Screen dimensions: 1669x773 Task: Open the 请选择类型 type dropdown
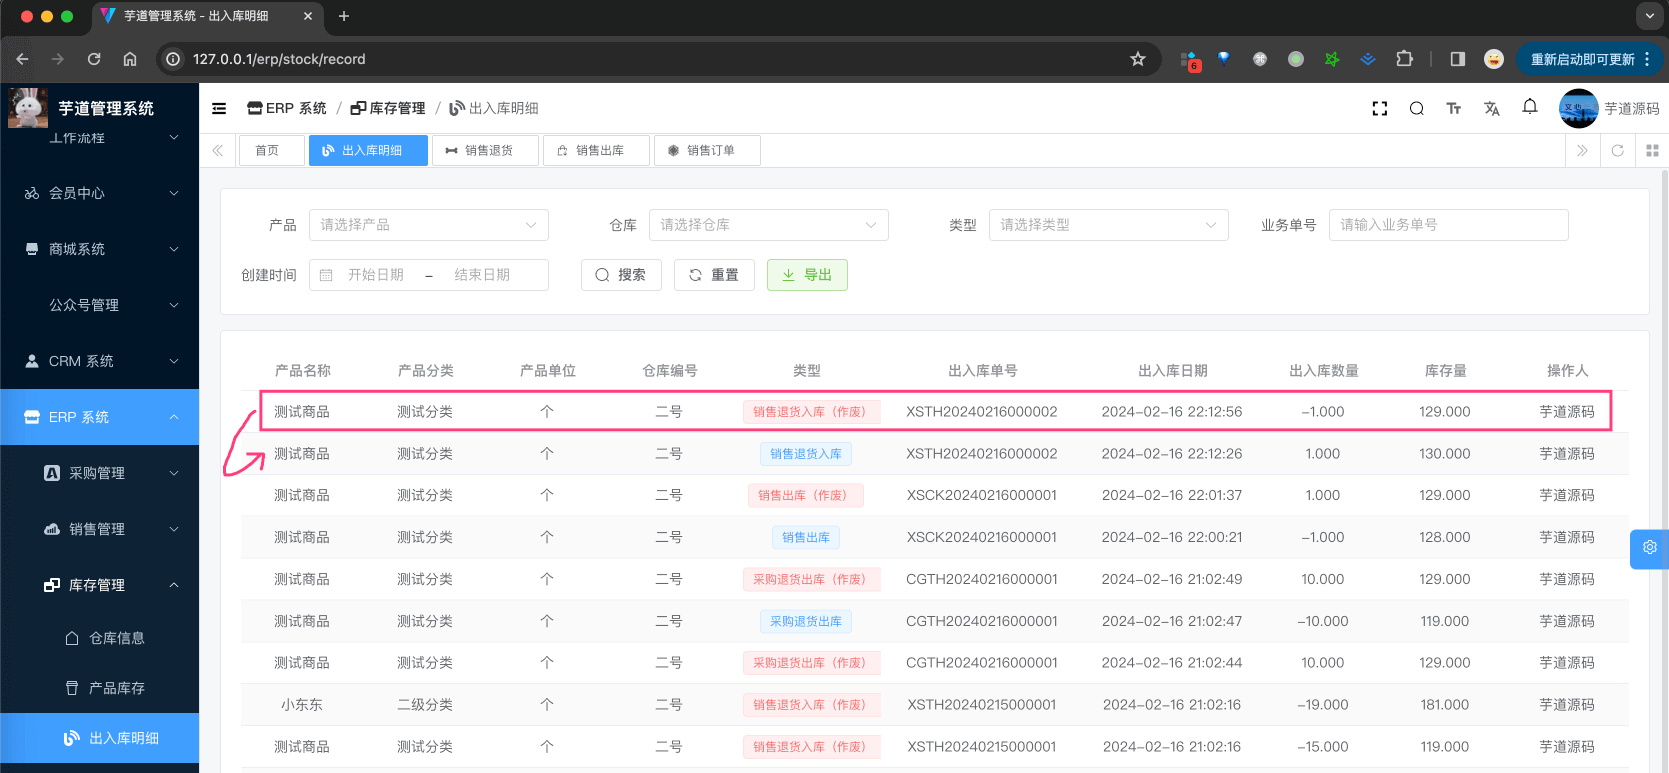(1108, 225)
